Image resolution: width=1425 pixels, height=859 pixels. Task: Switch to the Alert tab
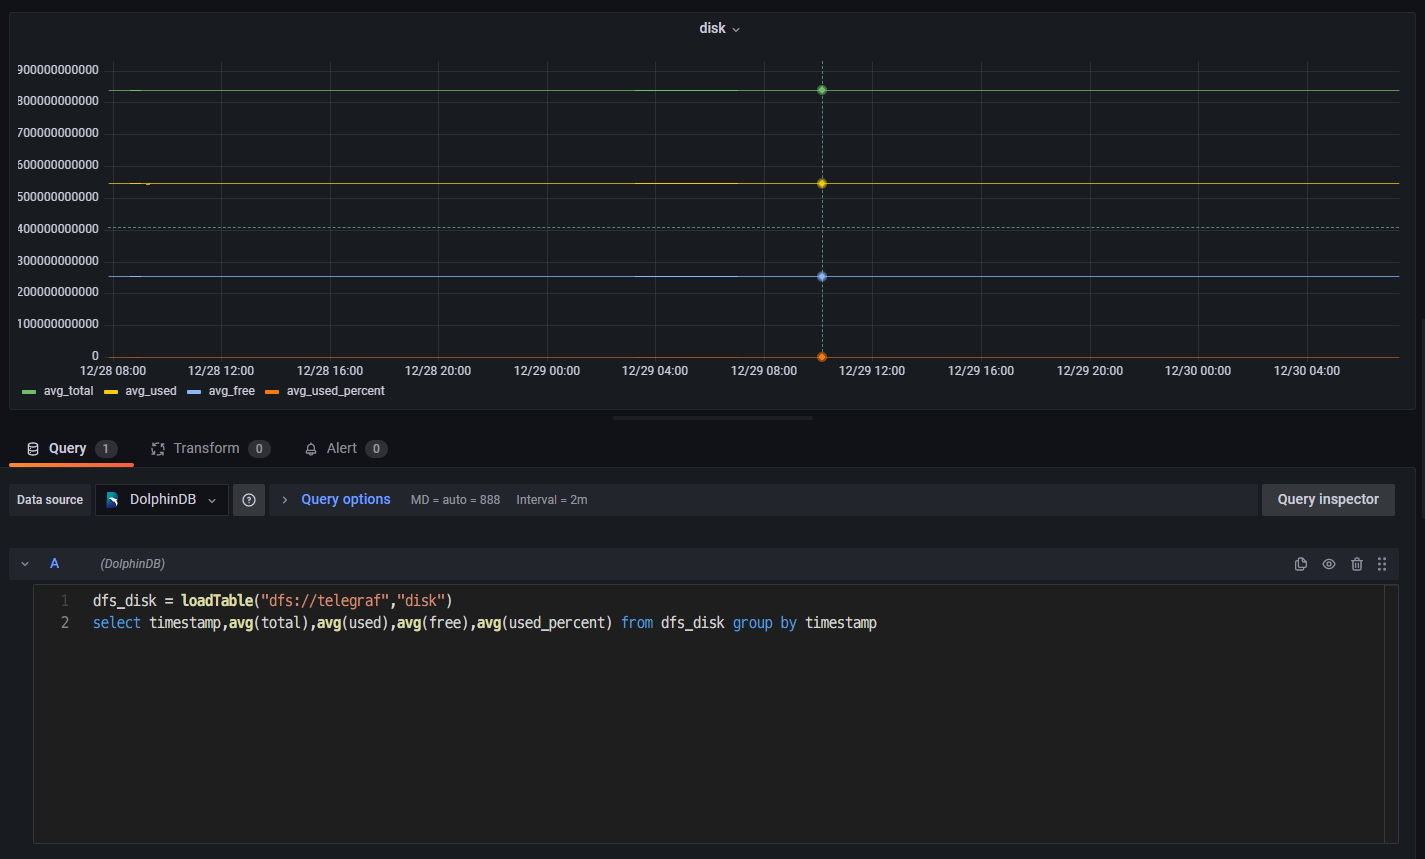(341, 449)
